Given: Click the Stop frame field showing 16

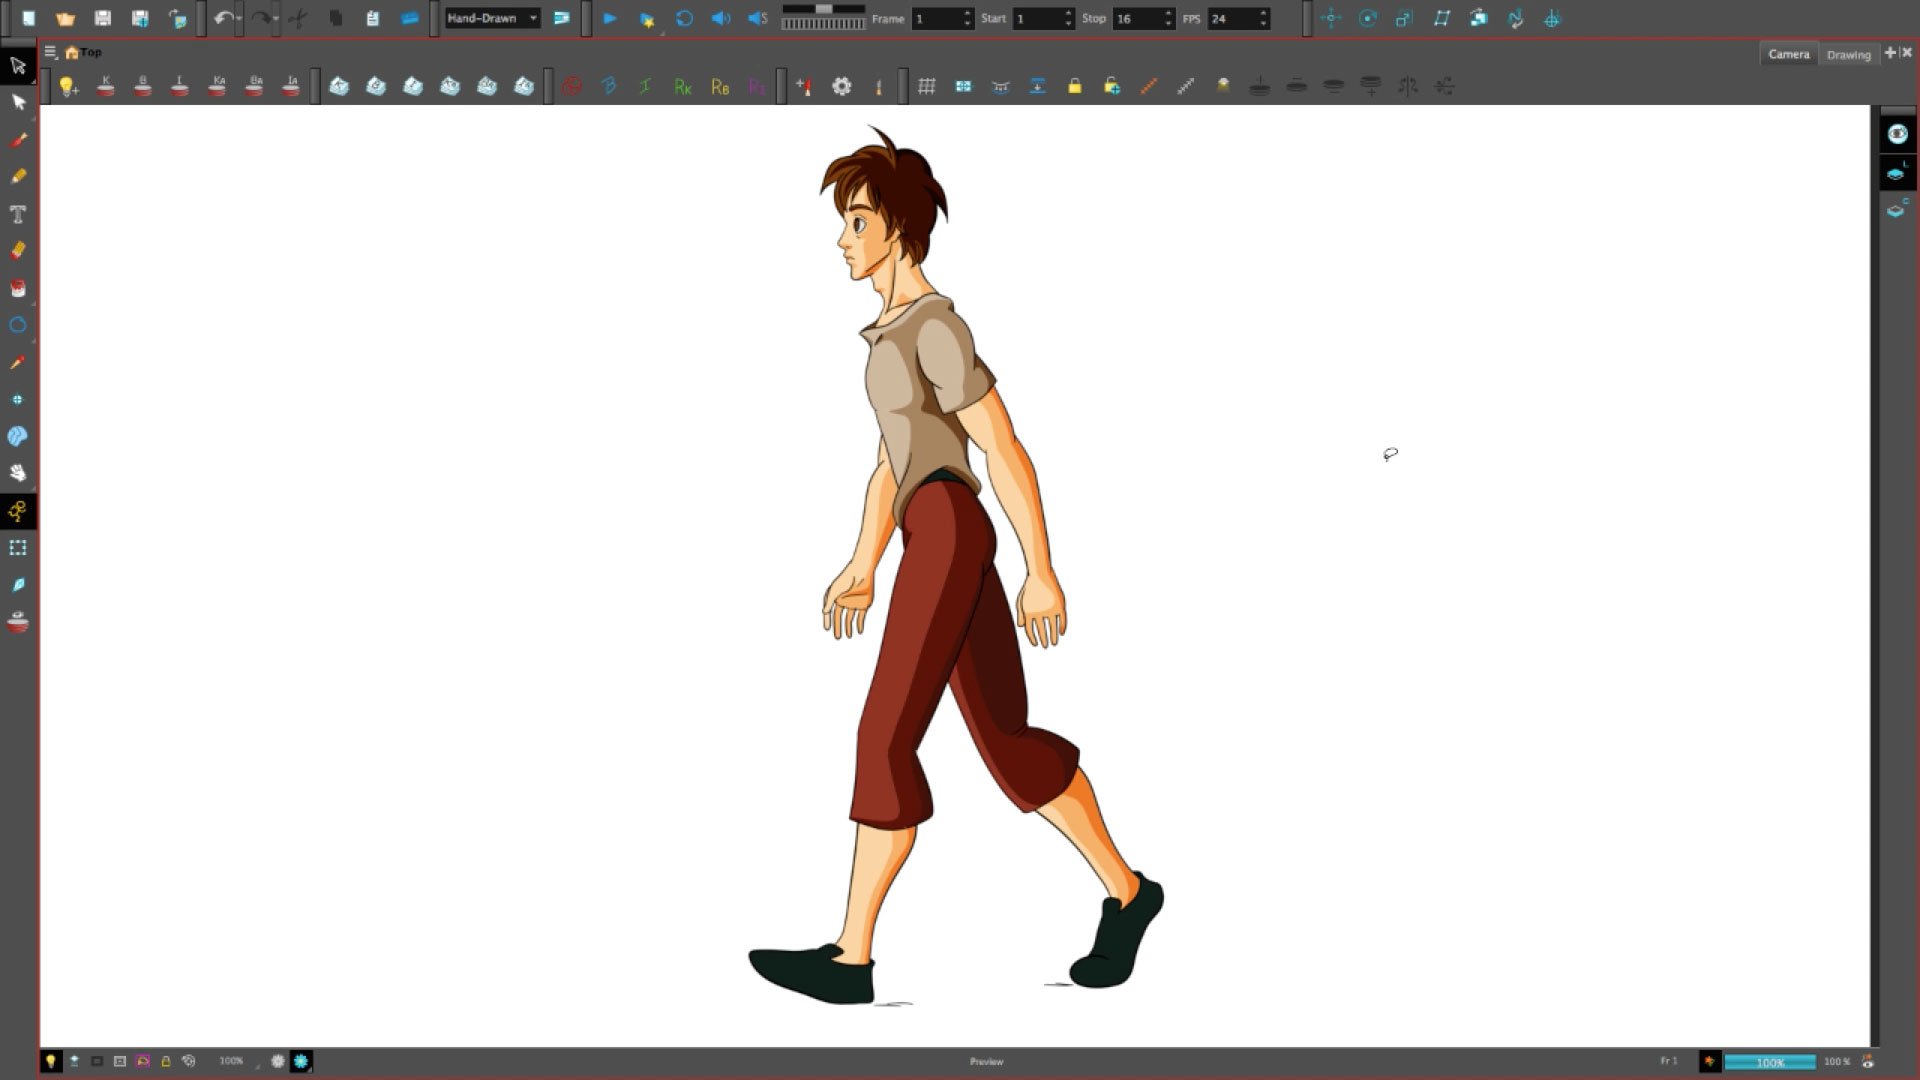Looking at the screenshot, I should 1138,18.
